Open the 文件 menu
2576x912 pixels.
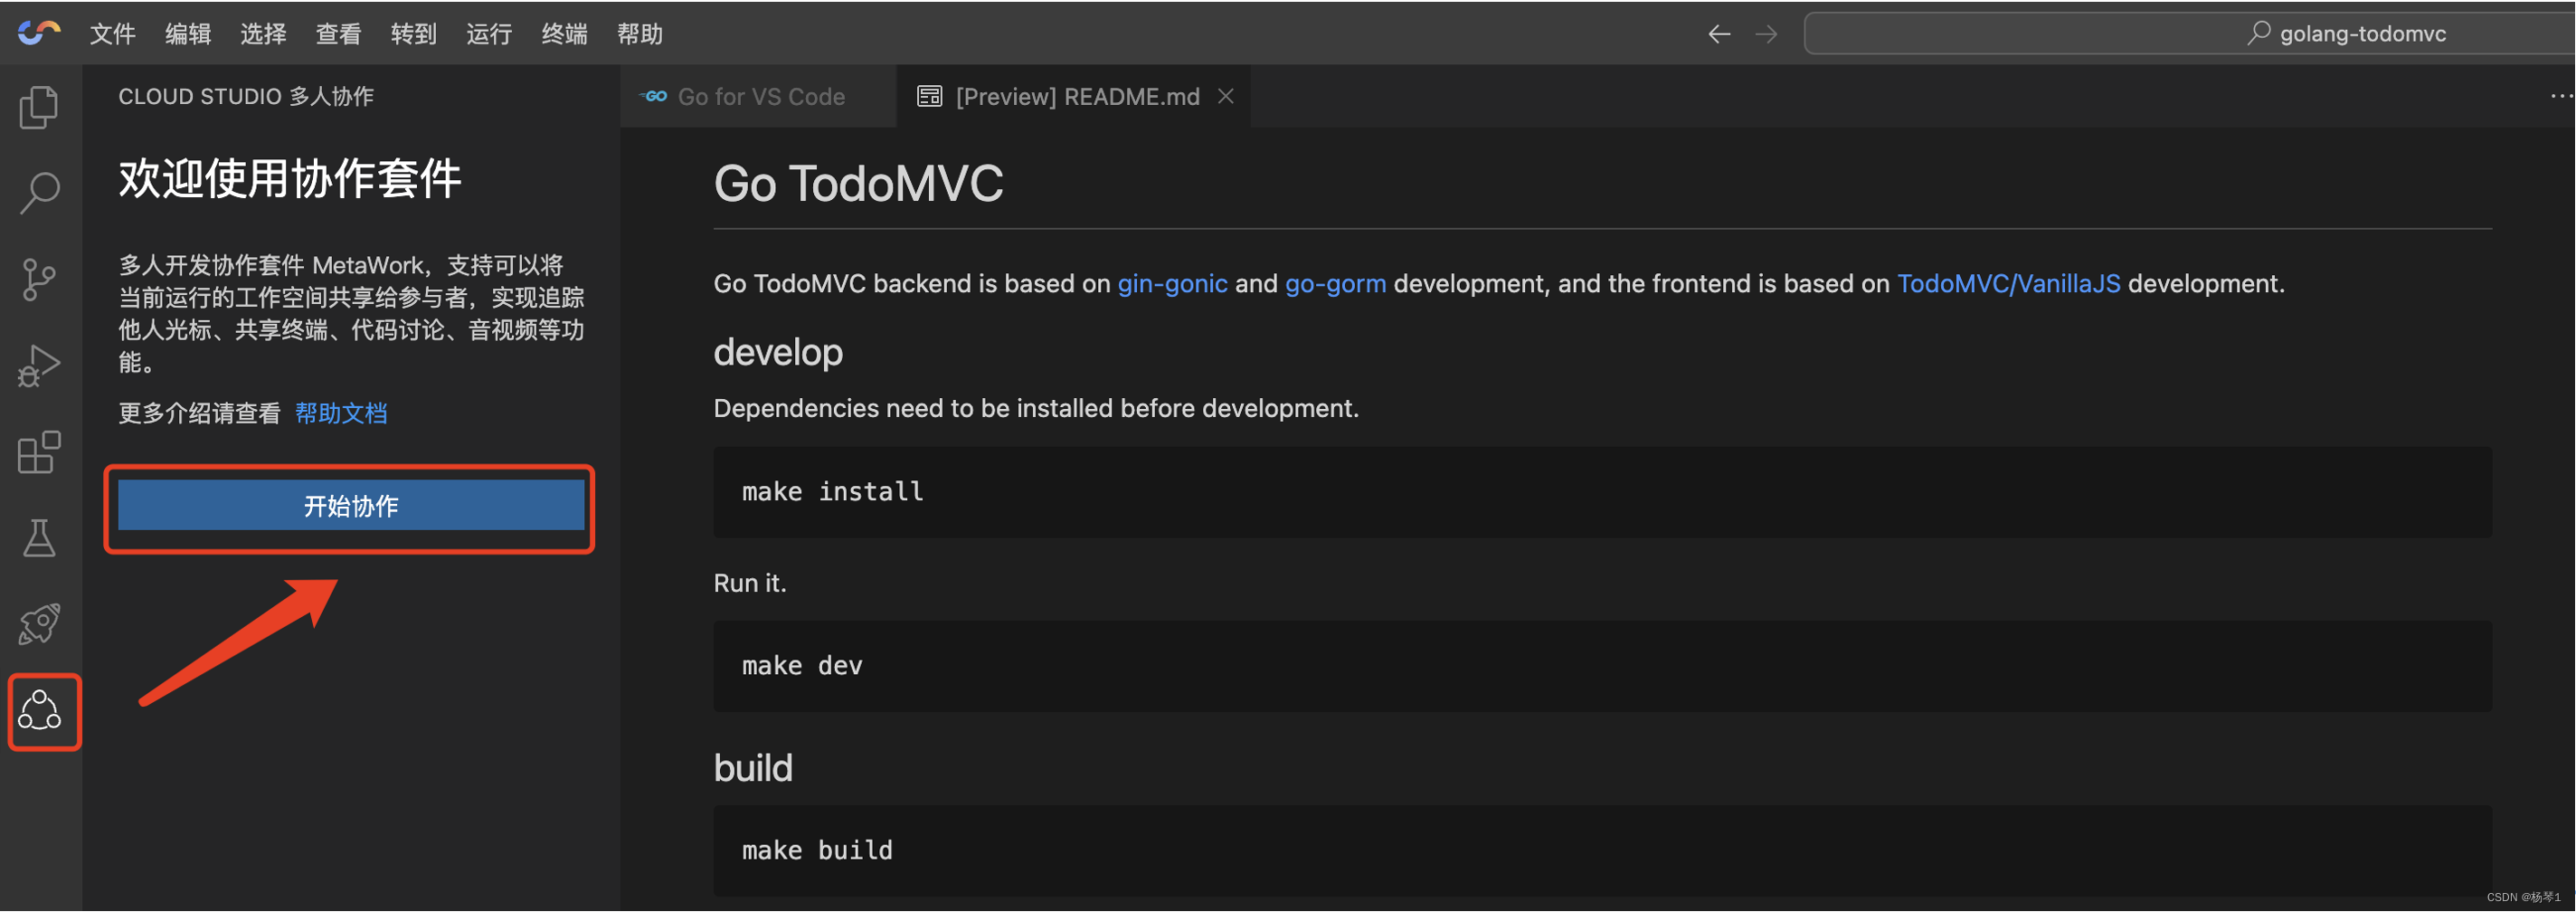(x=112, y=34)
